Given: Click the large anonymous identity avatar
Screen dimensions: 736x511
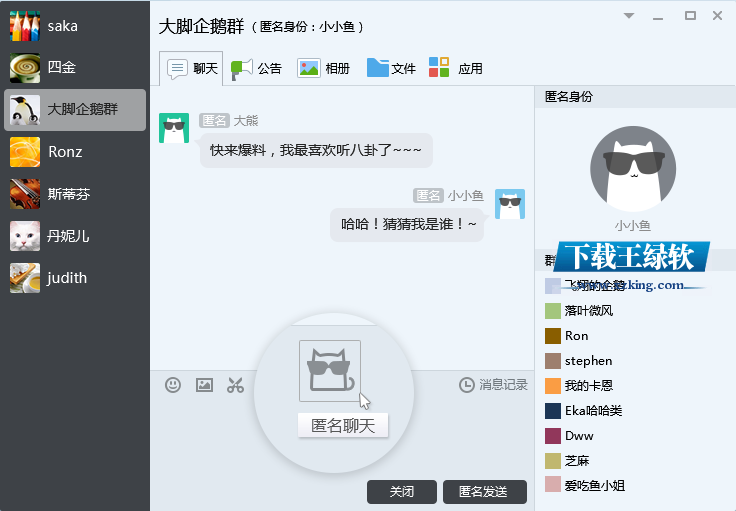Looking at the screenshot, I should (633, 169).
